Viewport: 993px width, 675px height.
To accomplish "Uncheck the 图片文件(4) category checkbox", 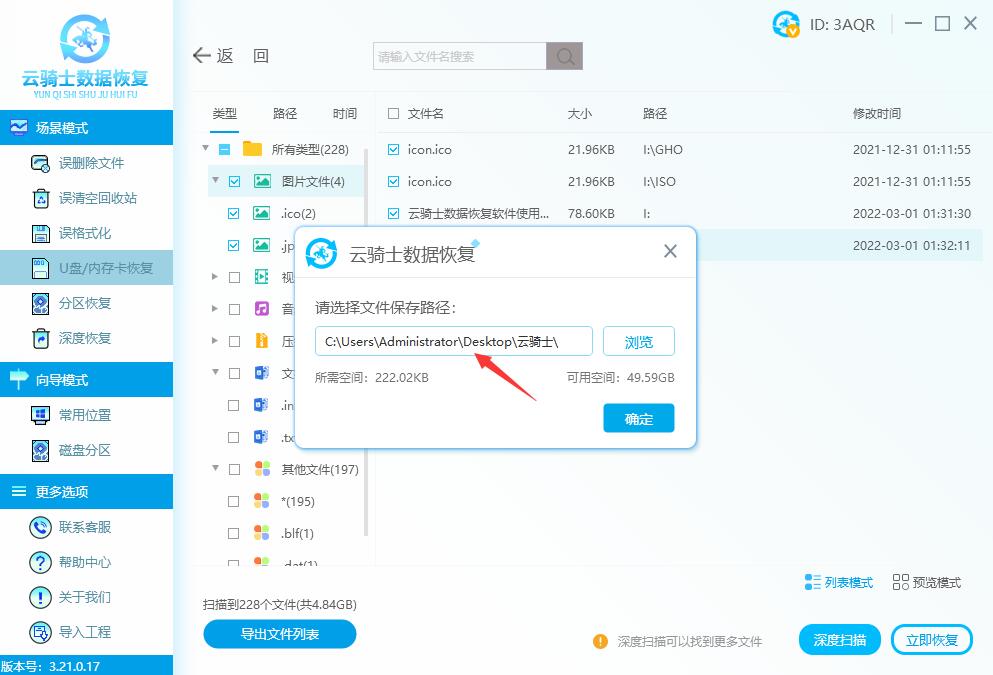I will (x=233, y=181).
